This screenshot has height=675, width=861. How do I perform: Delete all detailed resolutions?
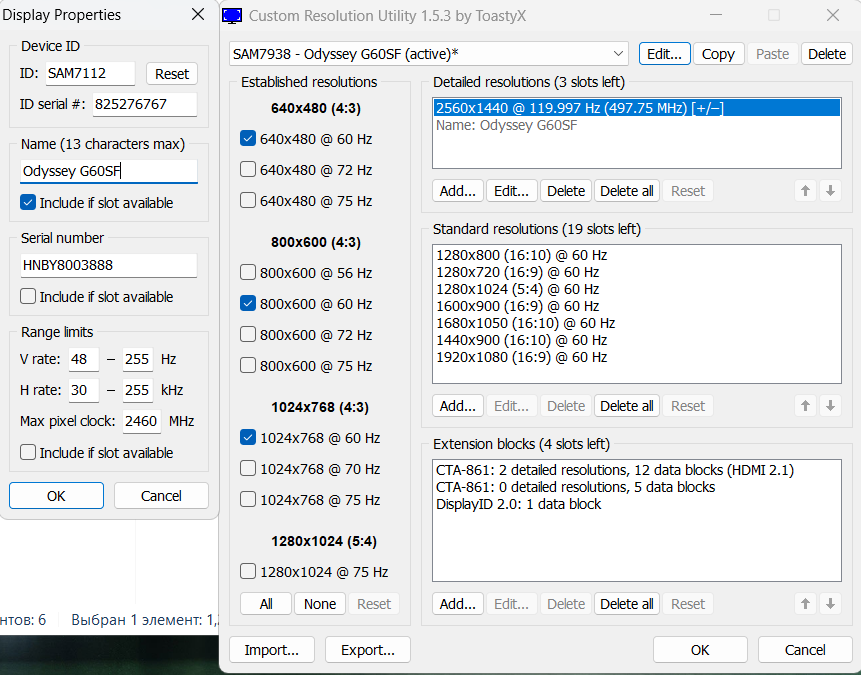pos(627,191)
